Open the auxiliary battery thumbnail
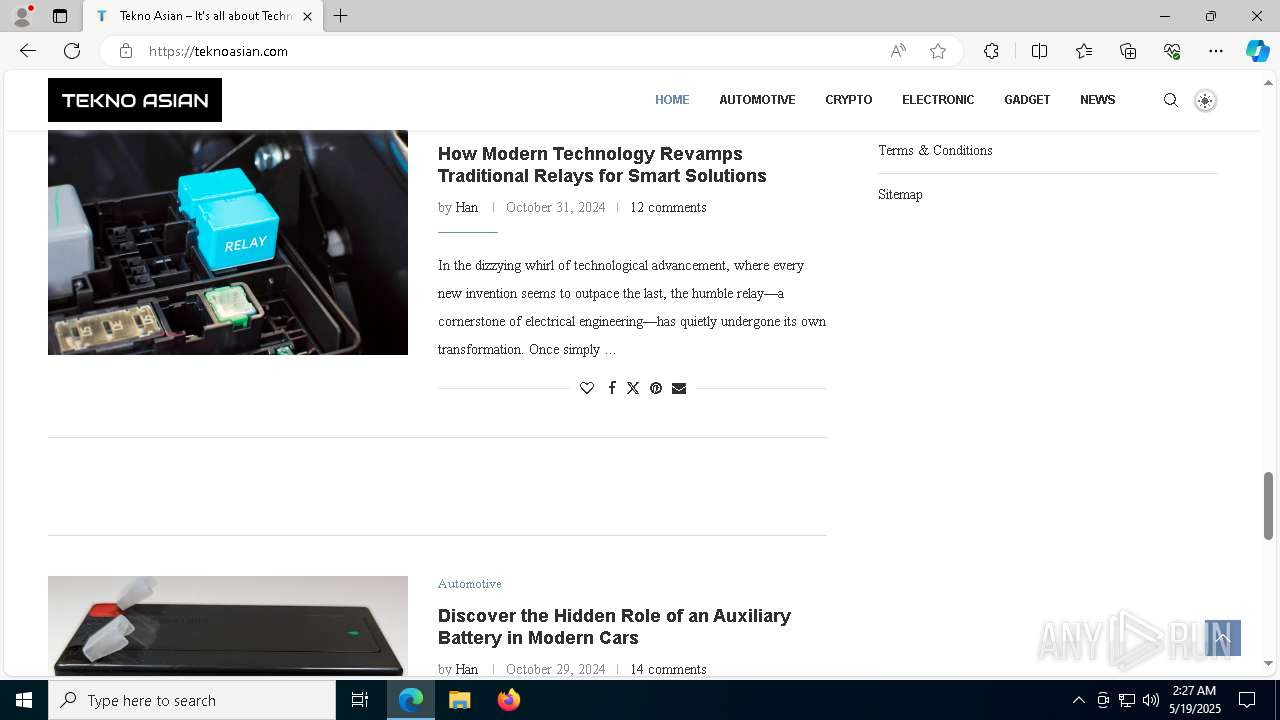 [228, 626]
